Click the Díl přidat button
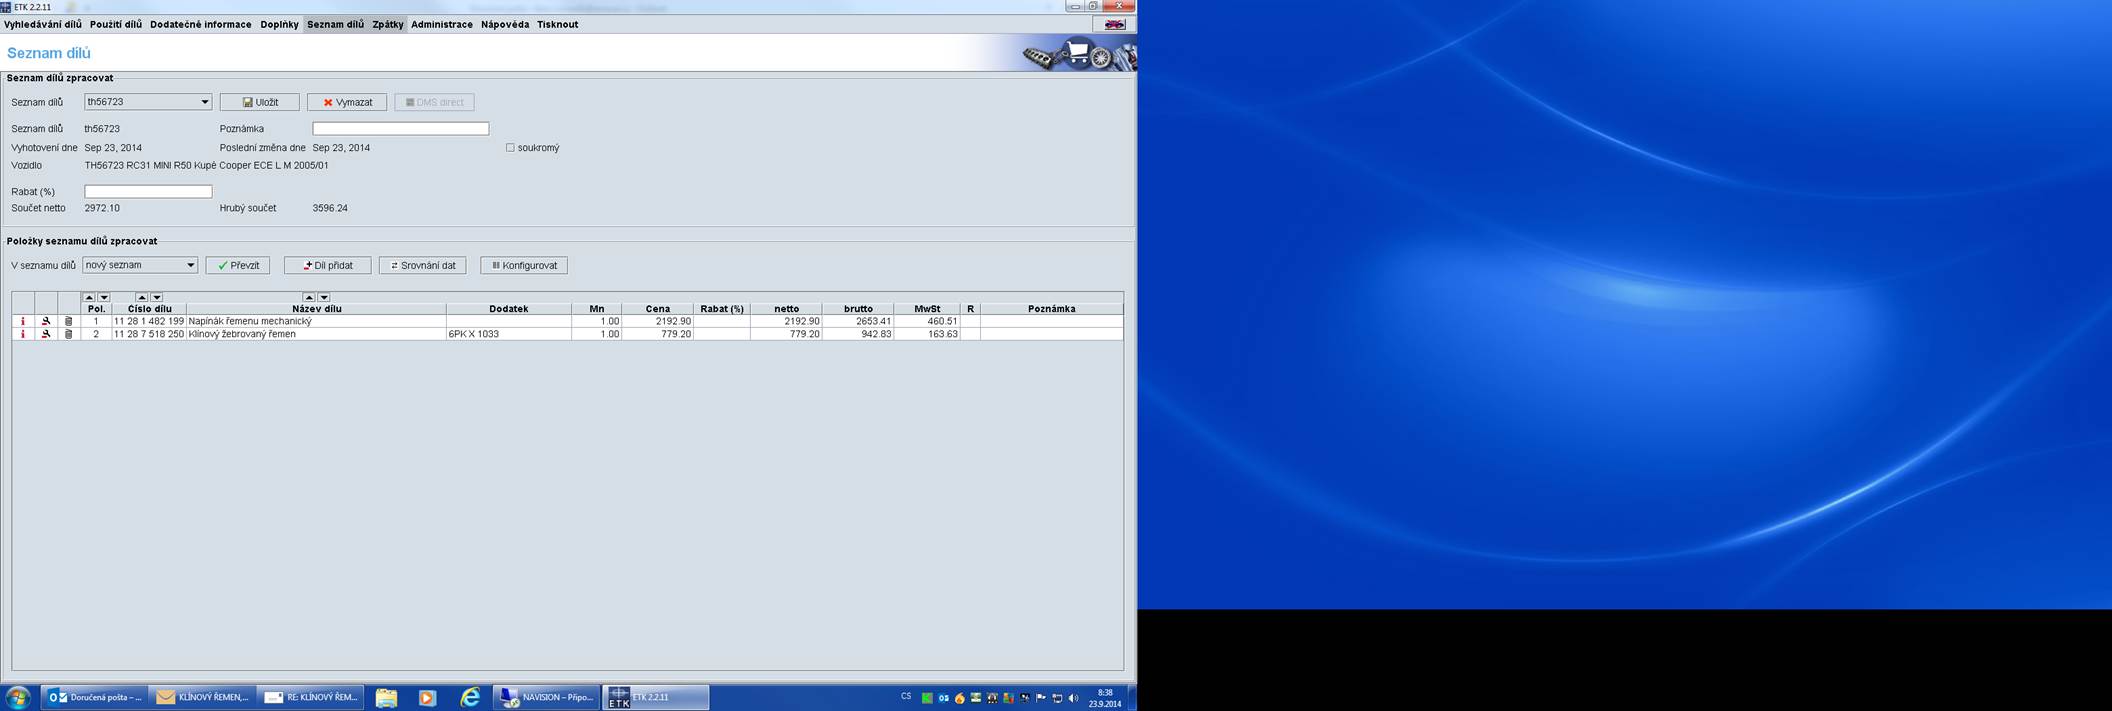 [327, 265]
